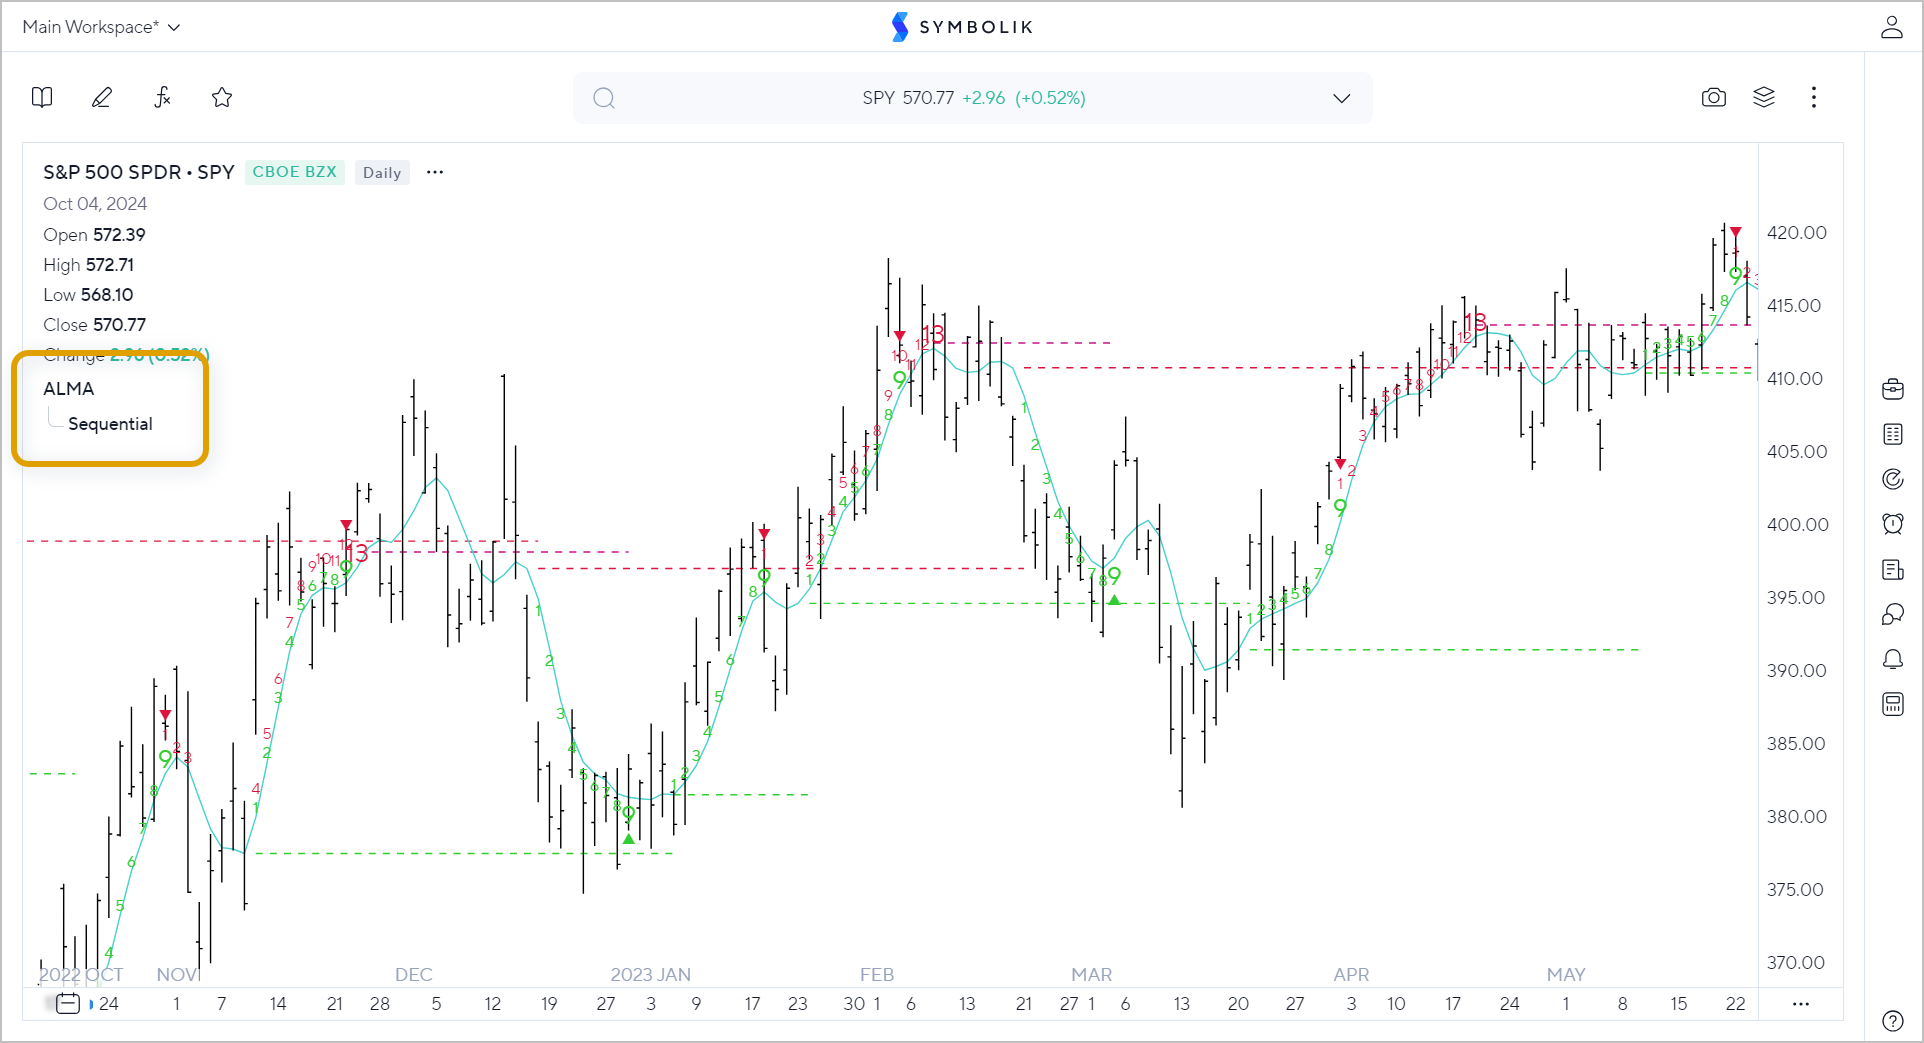Open chart options three dots beside Daily
The image size is (1924, 1043).
tap(435, 172)
